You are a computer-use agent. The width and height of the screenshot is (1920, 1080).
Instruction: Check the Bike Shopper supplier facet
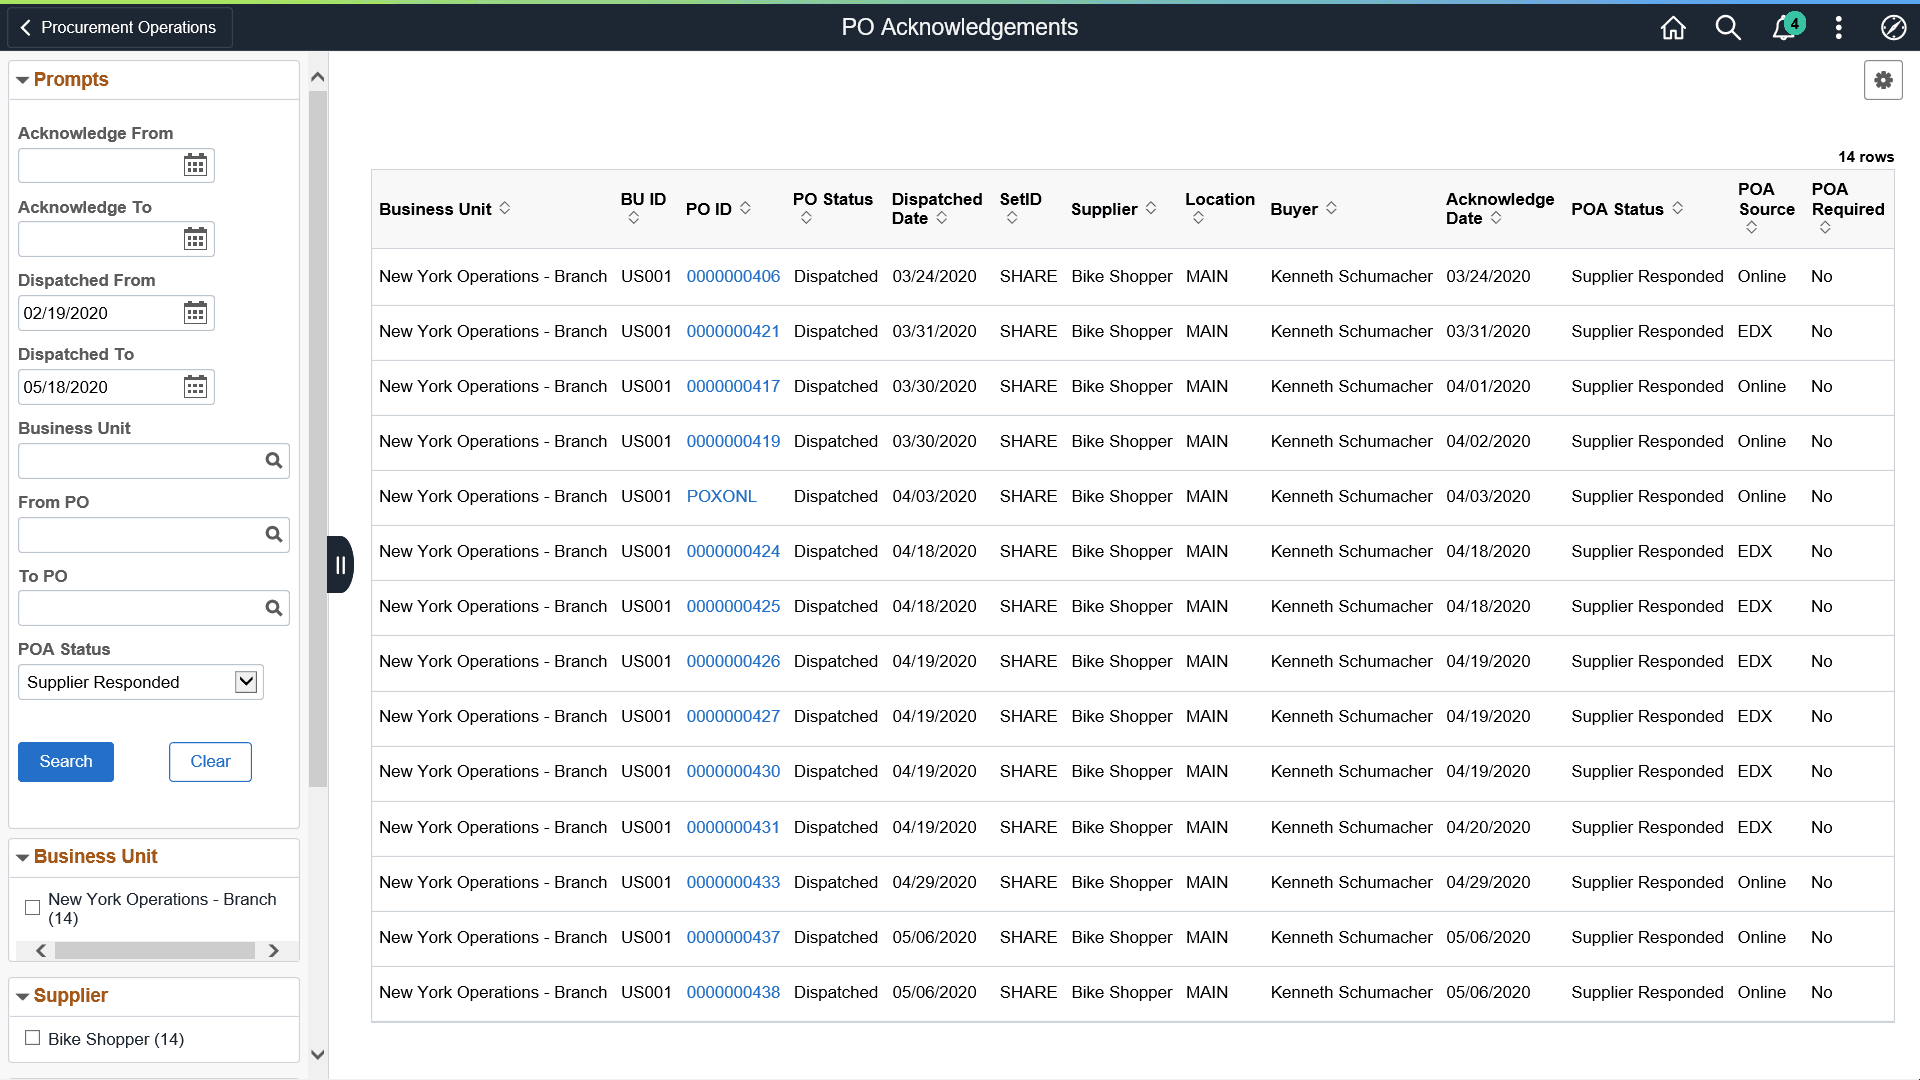tap(33, 1038)
